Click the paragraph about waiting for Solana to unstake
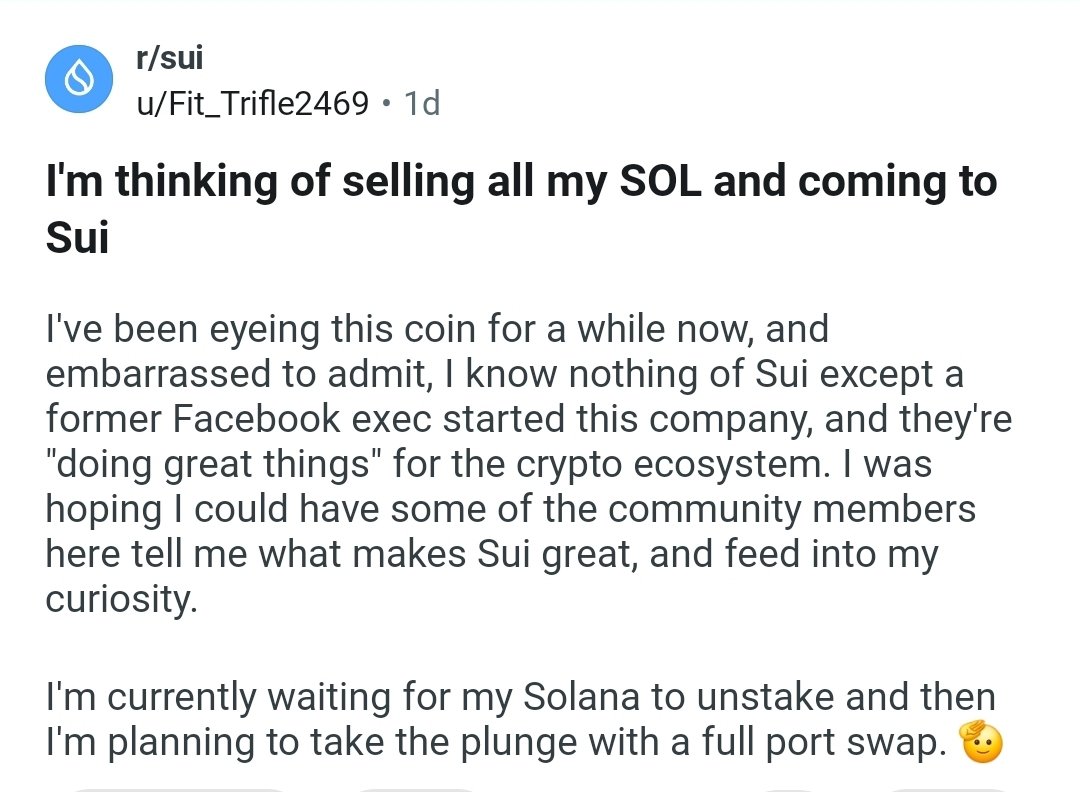The height and width of the screenshot is (792, 1080). (524, 718)
